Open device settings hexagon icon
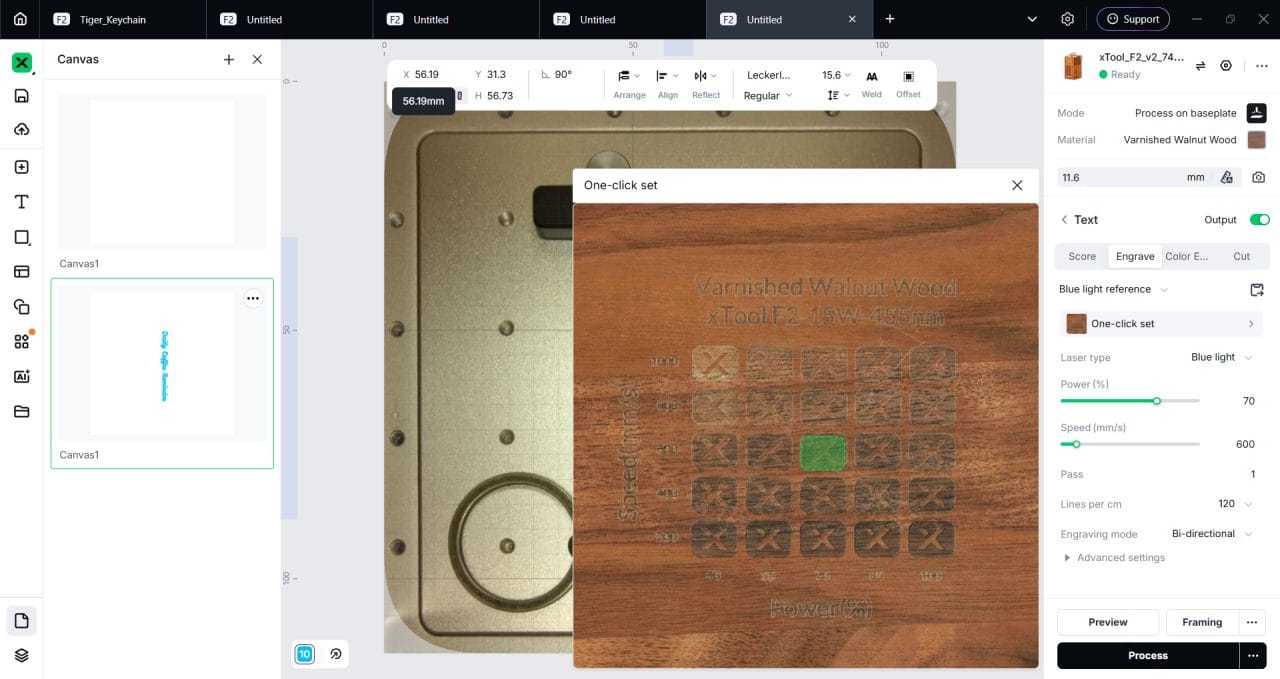The height and width of the screenshot is (679, 1280). click(1226, 65)
